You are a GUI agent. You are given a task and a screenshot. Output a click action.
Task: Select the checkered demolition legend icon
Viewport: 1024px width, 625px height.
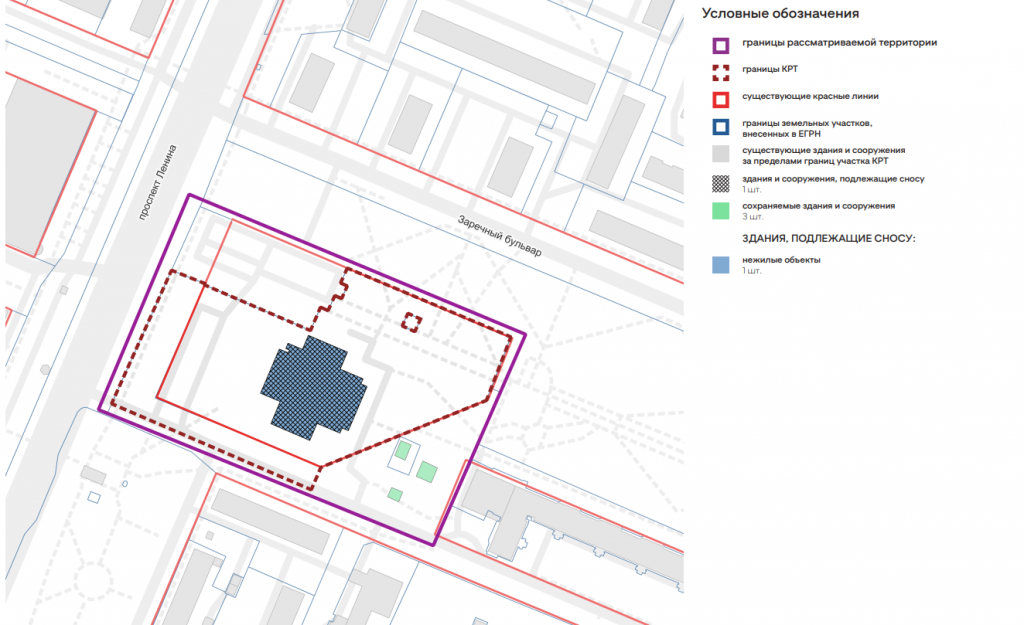point(719,183)
